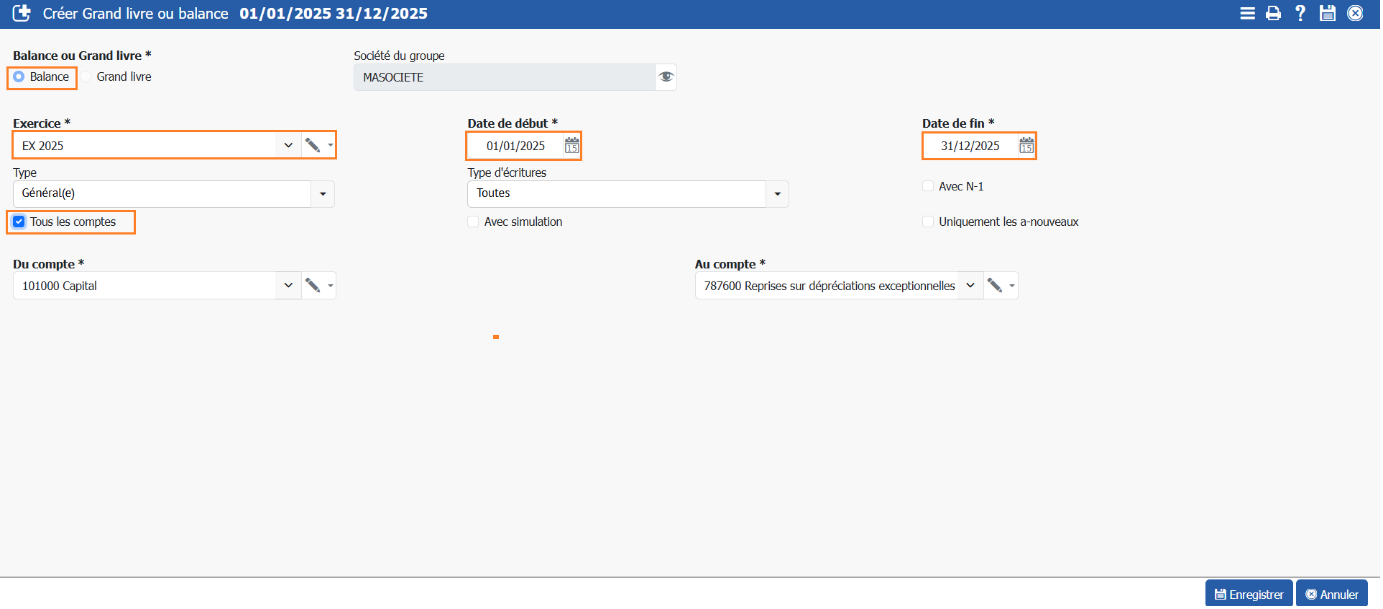Screen dimensions: 1383x609
Task: Open help via question mark icon
Action: pos(1300,13)
